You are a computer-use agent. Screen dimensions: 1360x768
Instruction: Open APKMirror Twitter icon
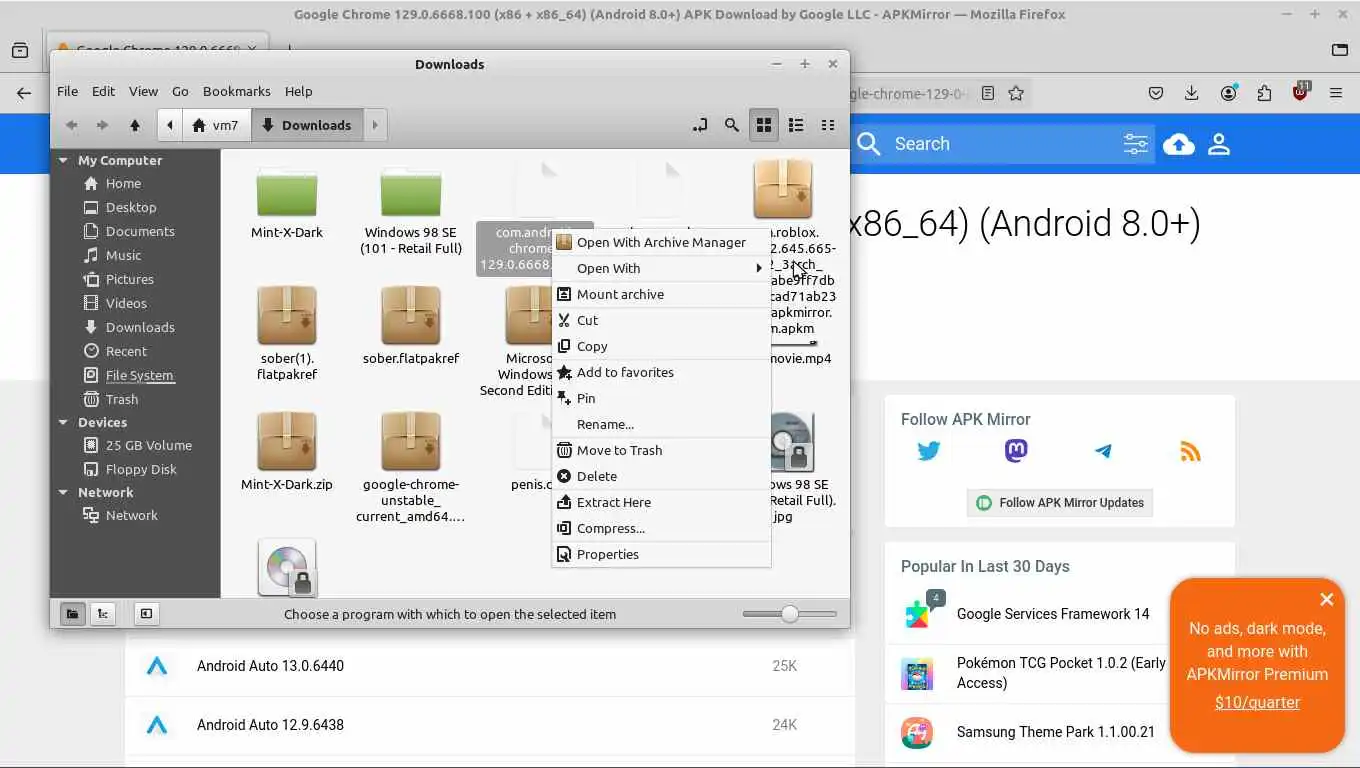929,451
